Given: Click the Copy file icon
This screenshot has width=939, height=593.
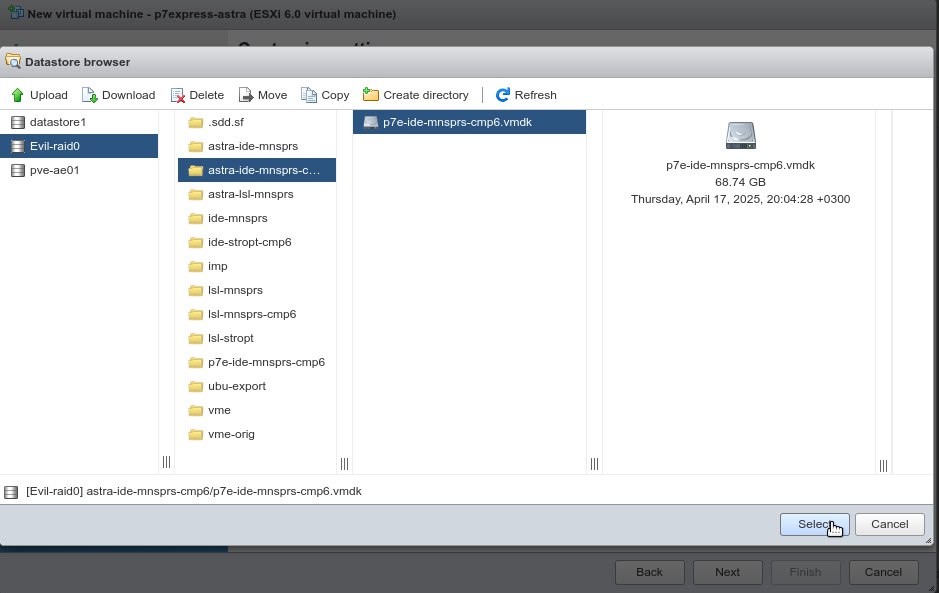Looking at the screenshot, I should tap(309, 95).
